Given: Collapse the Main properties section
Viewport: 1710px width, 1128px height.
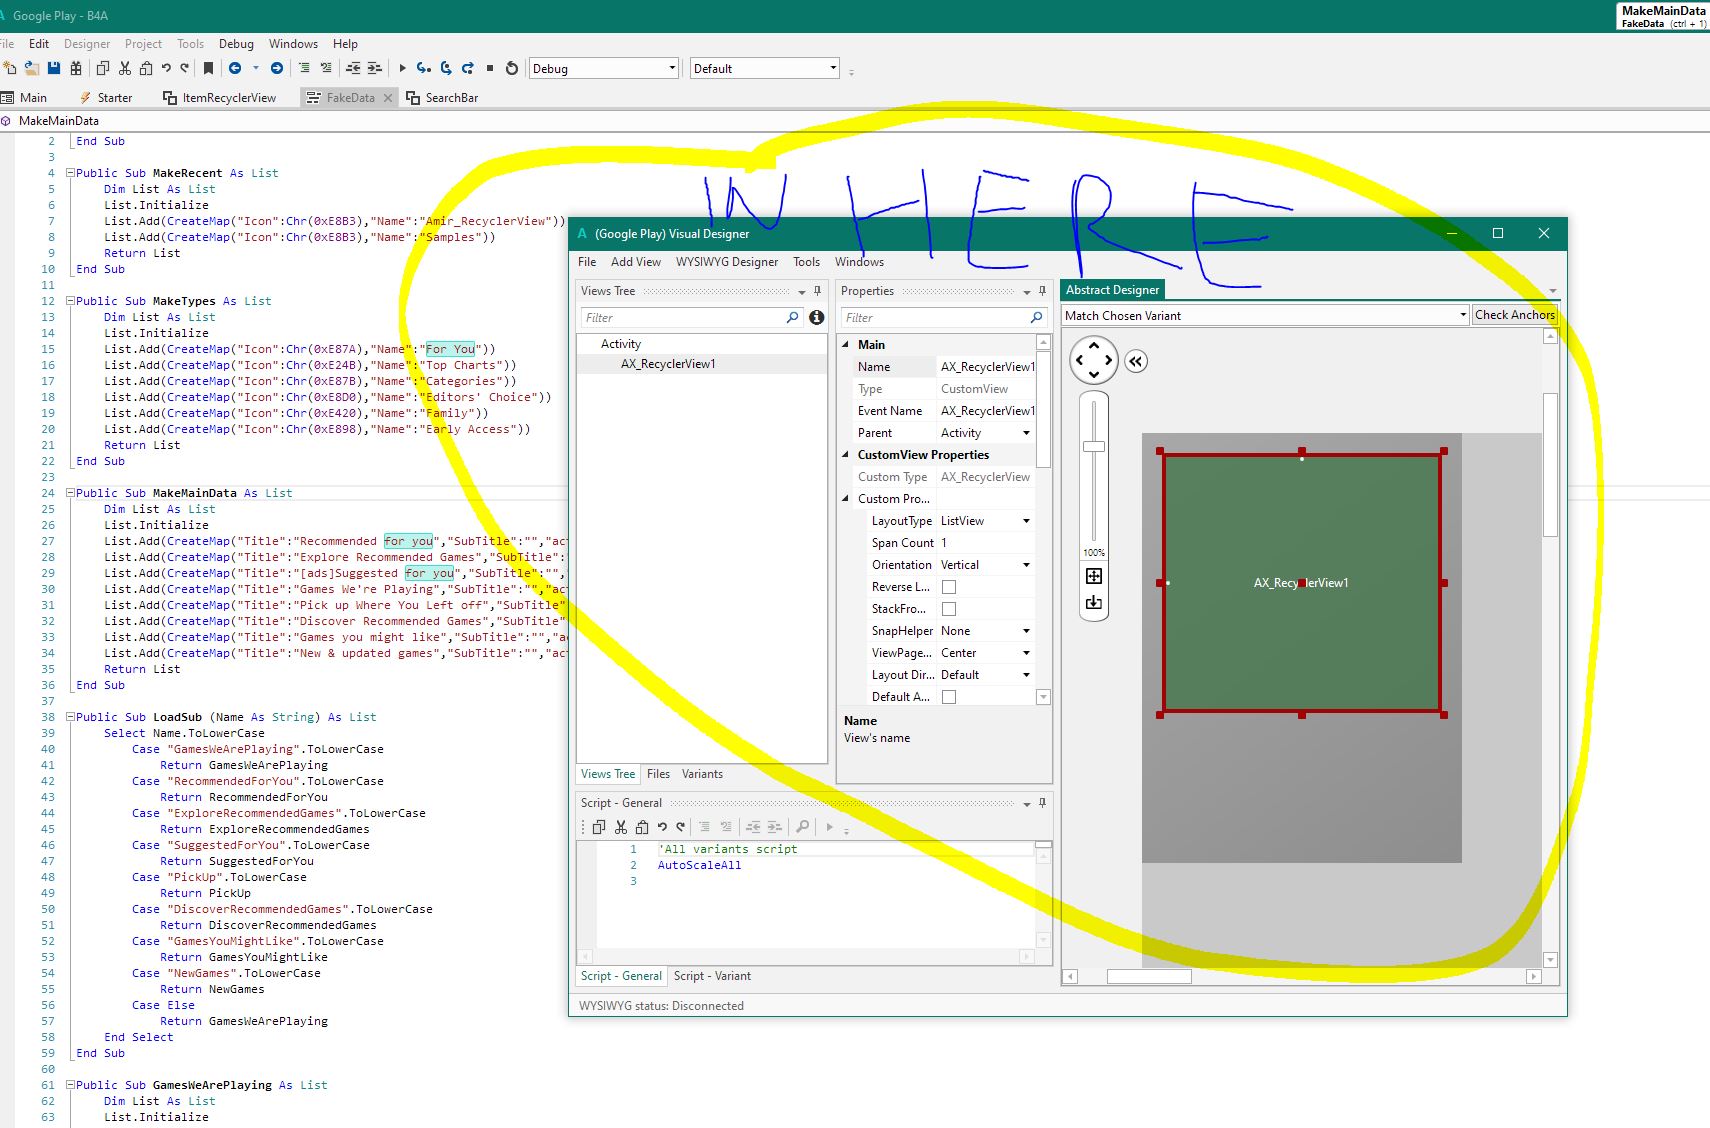Looking at the screenshot, I should 846,345.
